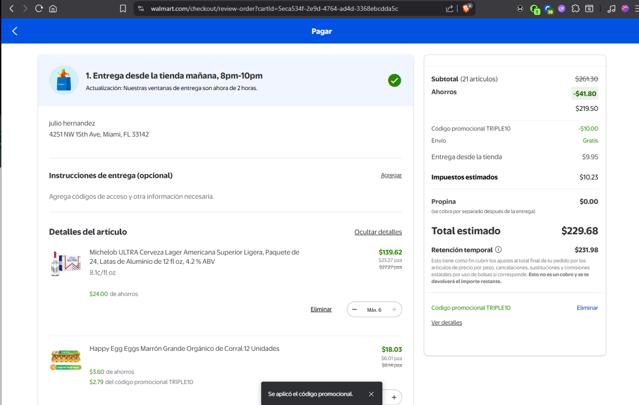Click the Michelob ULTRA product thumbnail
Image resolution: width=639 pixels, height=405 pixels.
tap(66, 264)
